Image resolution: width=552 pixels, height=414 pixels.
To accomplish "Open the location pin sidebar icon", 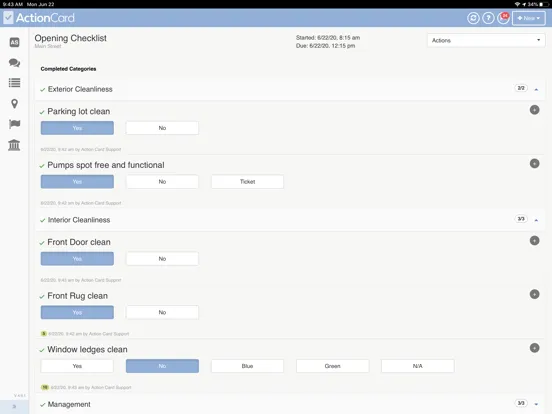I will tap(14, 104).
